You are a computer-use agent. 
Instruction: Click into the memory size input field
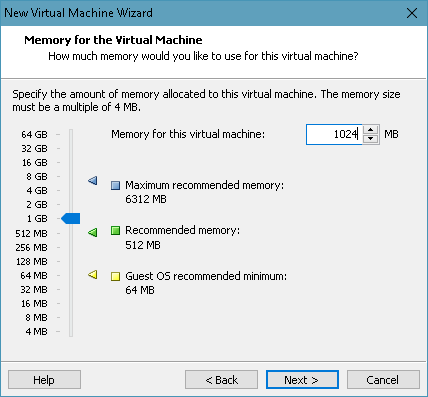(x=334, y=134)
